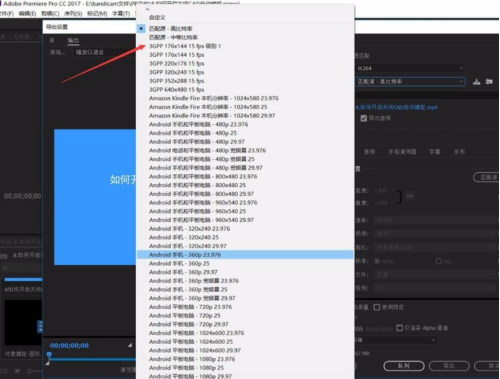Select Amazon Kindle Fire 1024x580 29.97 preset
This screenshot has width=500, height=379.
(x=245, y=116)
